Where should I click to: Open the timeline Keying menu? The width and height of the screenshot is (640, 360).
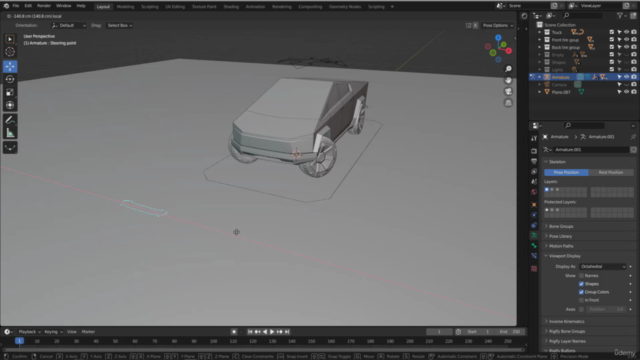(x=53, y=332)
